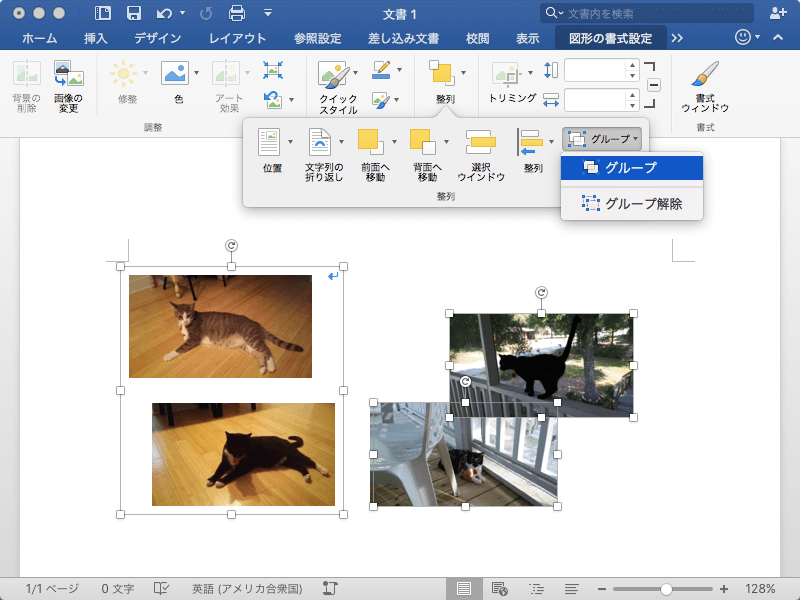Expand the グループ dropdown button
This screenshot has height=600, width=800.
coord(602,139)
